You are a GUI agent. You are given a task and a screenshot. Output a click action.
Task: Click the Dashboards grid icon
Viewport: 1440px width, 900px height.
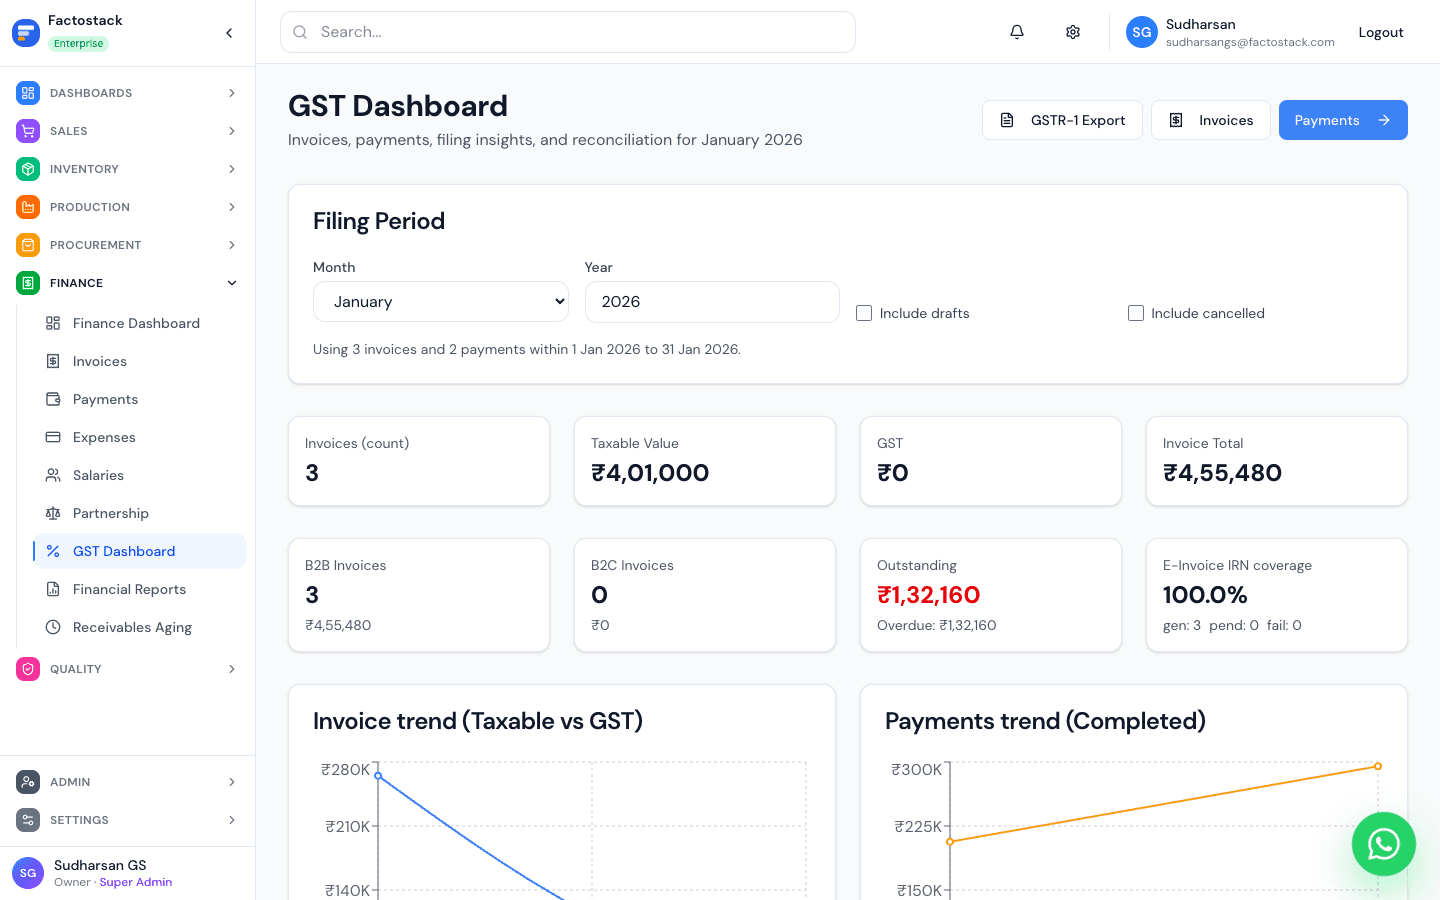[28, 93]
